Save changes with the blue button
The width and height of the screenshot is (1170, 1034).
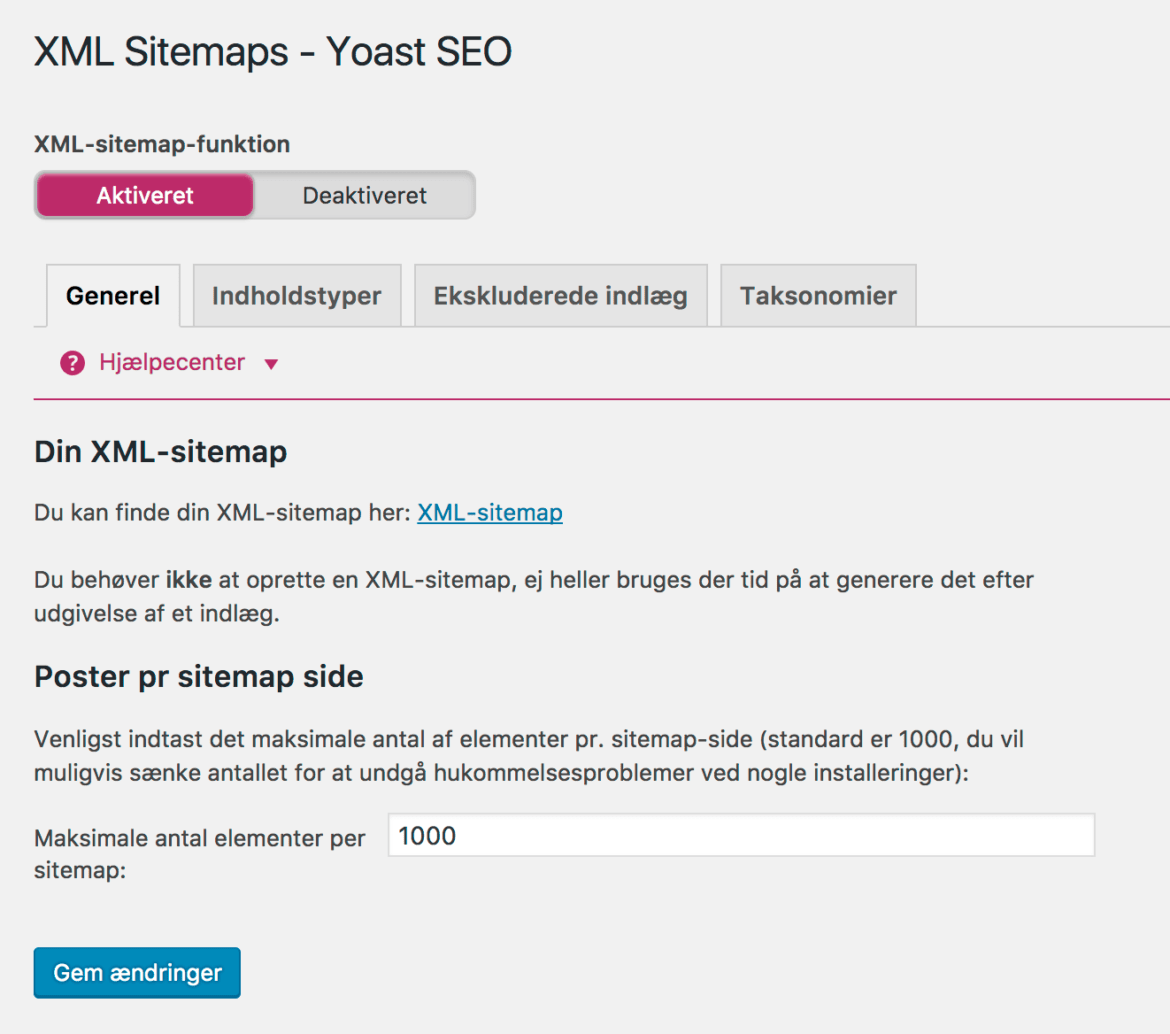pos(136,972)
